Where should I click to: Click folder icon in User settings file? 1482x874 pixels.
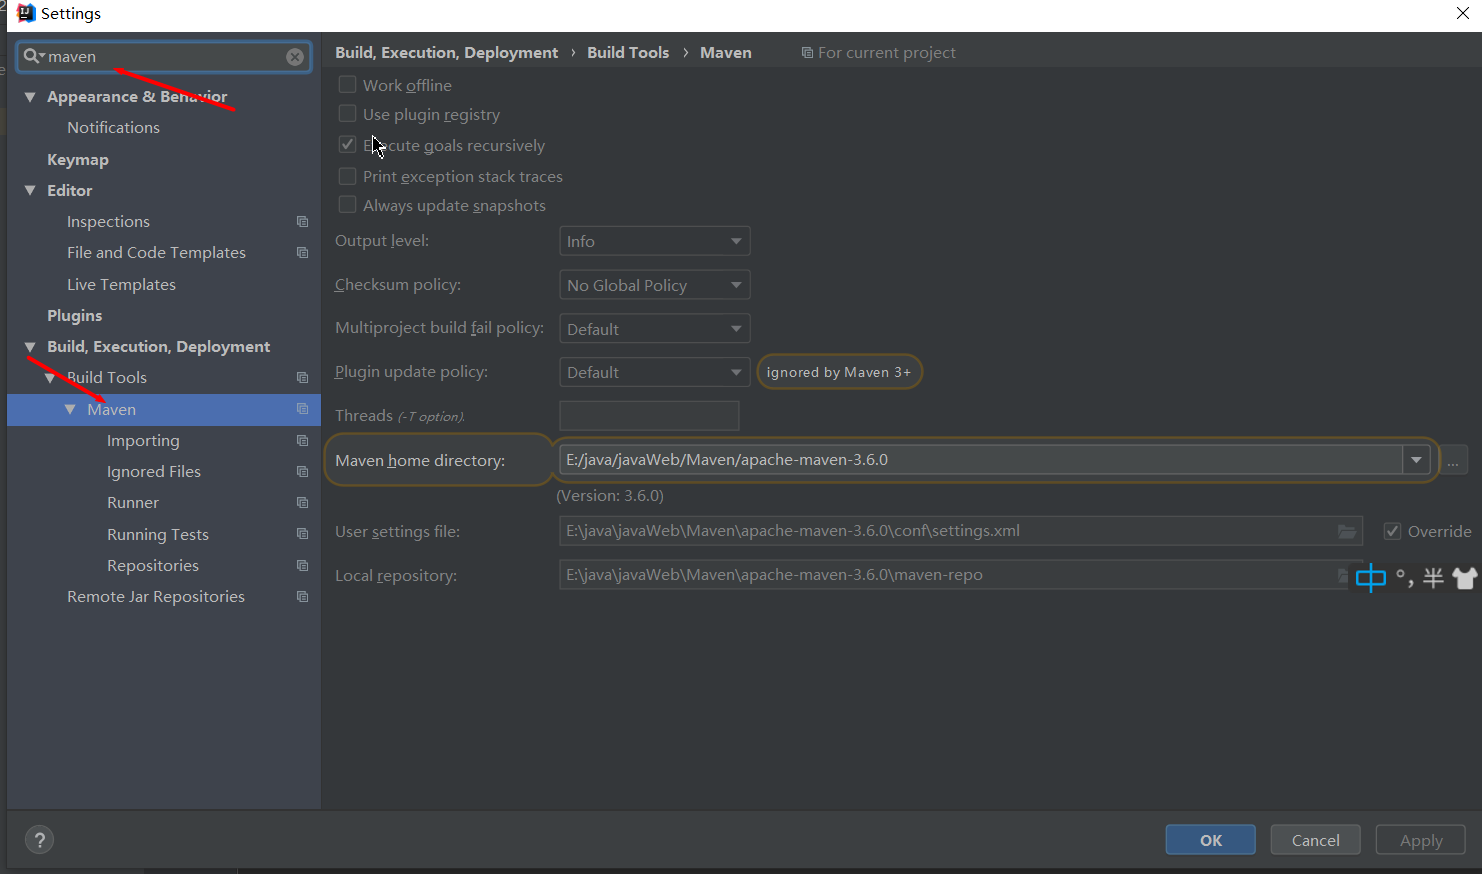pyautogui.click(x=1347, y=532)
